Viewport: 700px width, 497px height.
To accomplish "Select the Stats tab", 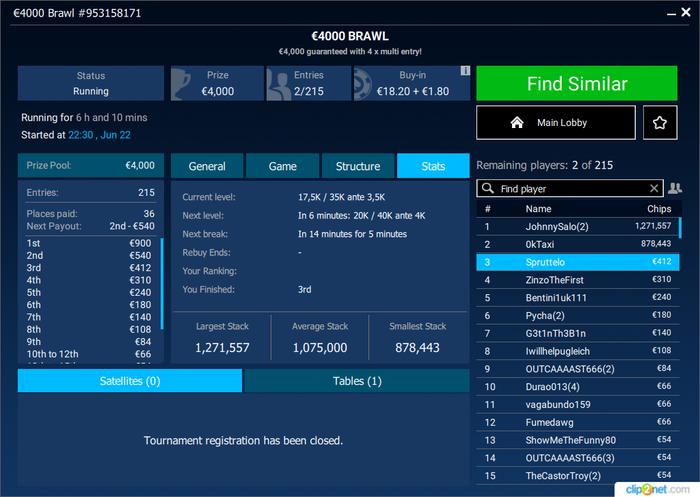I will 433,166.
